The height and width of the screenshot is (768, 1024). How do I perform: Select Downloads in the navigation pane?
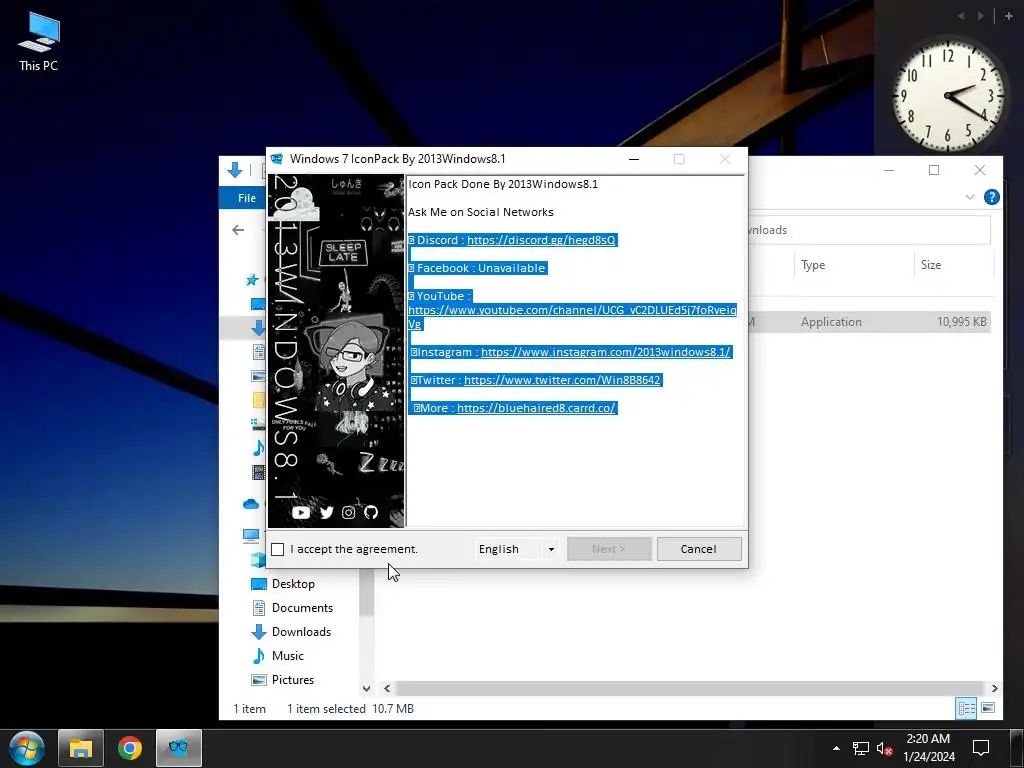click(x=301, y=632)
